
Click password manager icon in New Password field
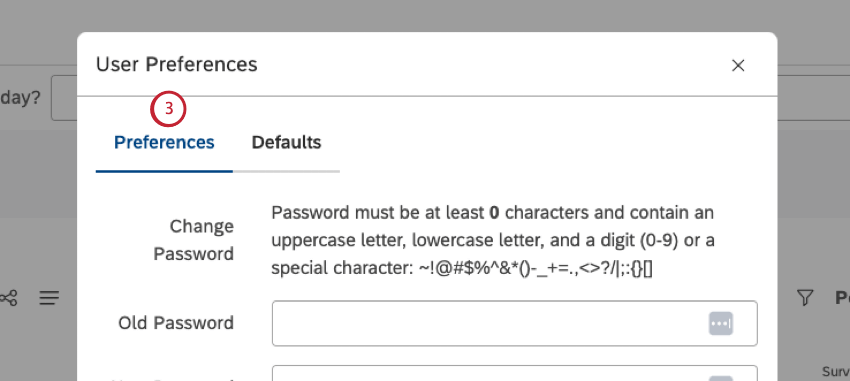720,378
